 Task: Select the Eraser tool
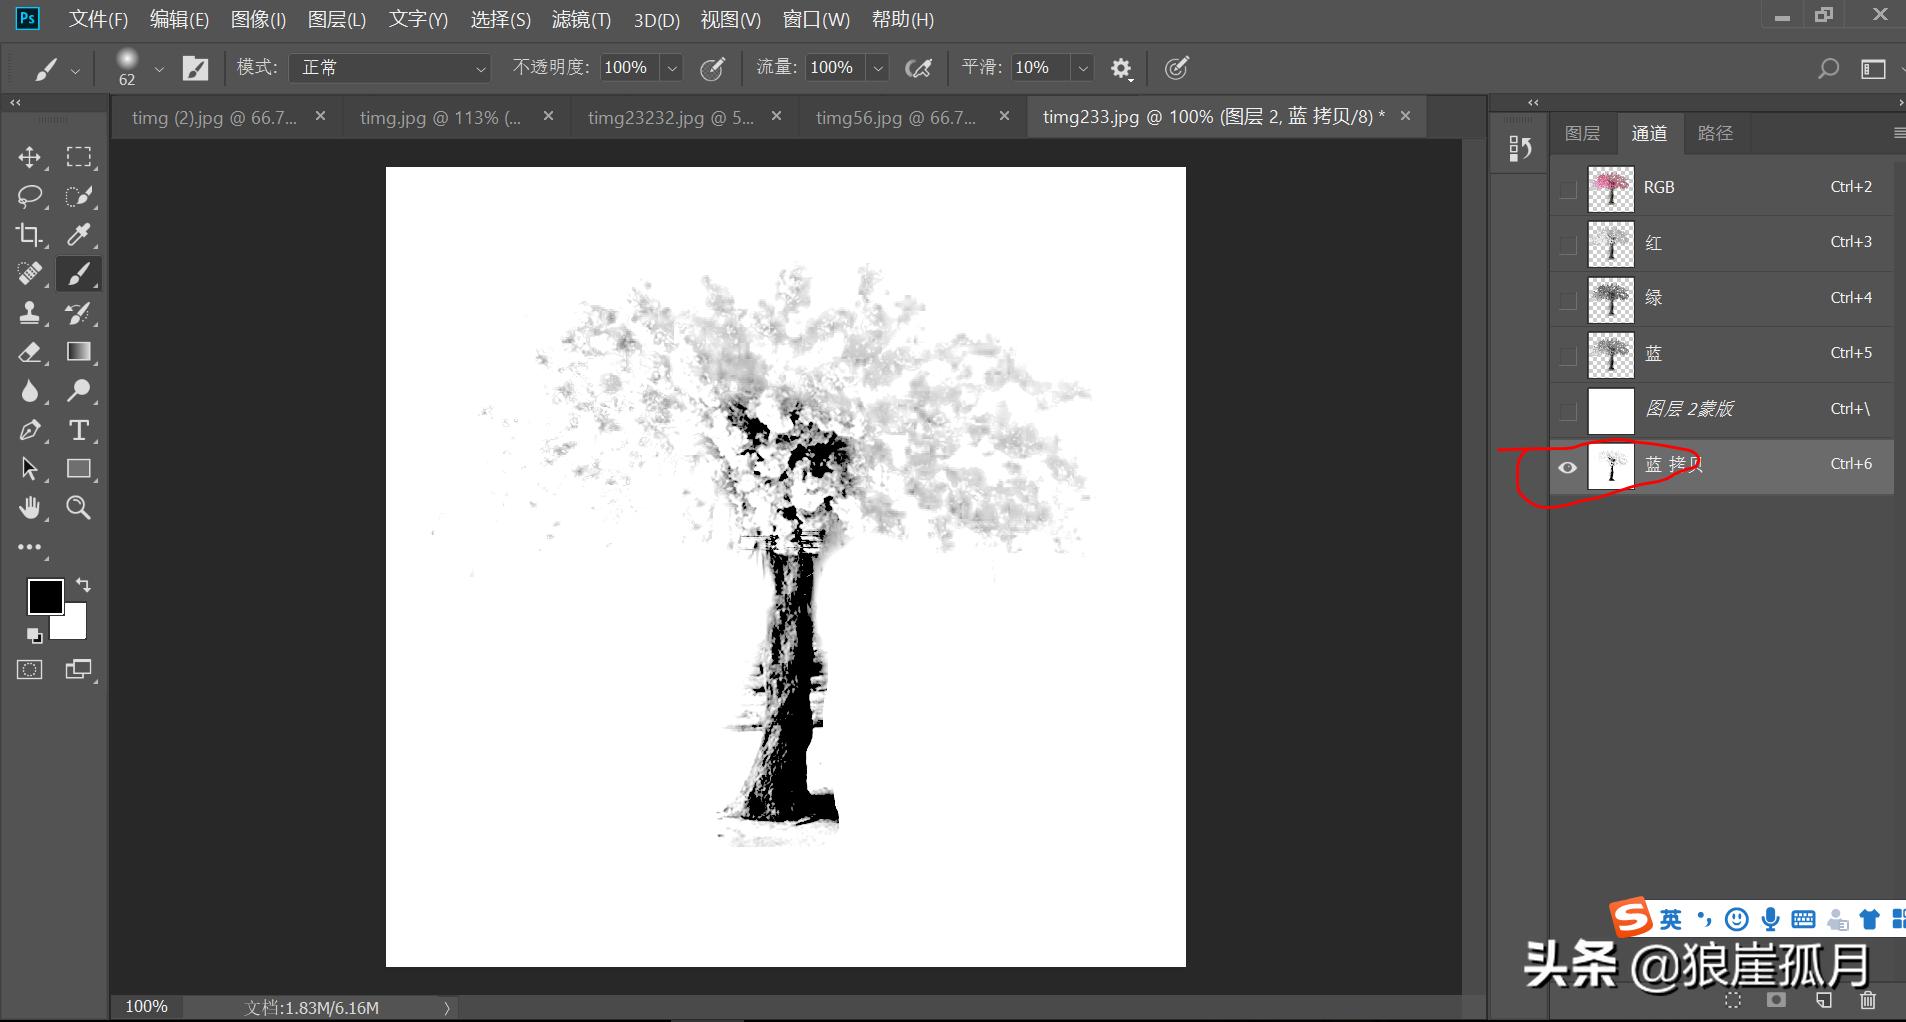click(29, 352)
